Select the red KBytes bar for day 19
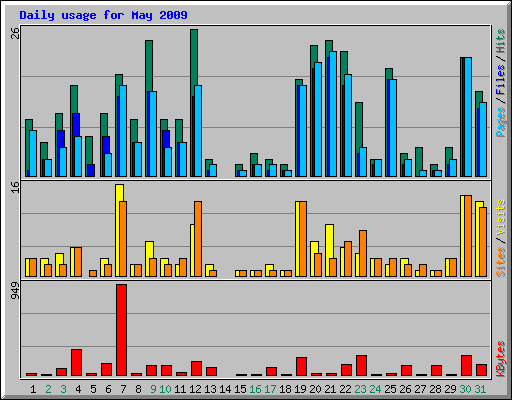 pos(301,367)
